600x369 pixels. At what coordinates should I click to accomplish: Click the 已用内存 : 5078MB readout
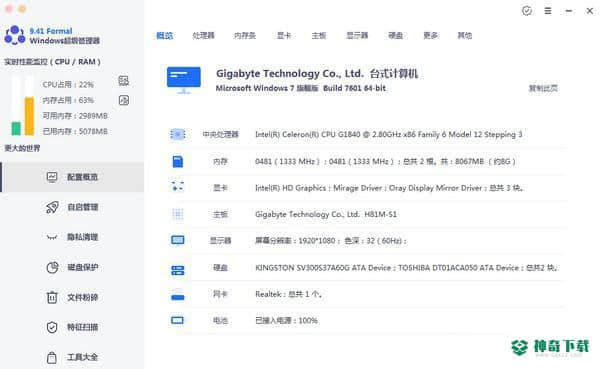pyautogui.click(x=75, y=132)
